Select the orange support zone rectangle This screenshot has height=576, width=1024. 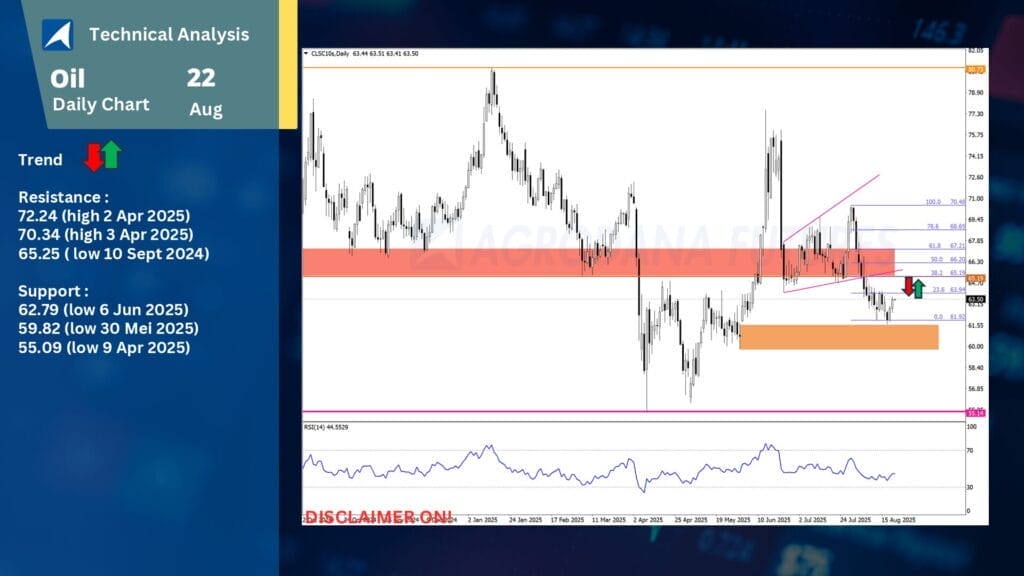[838, 336]
